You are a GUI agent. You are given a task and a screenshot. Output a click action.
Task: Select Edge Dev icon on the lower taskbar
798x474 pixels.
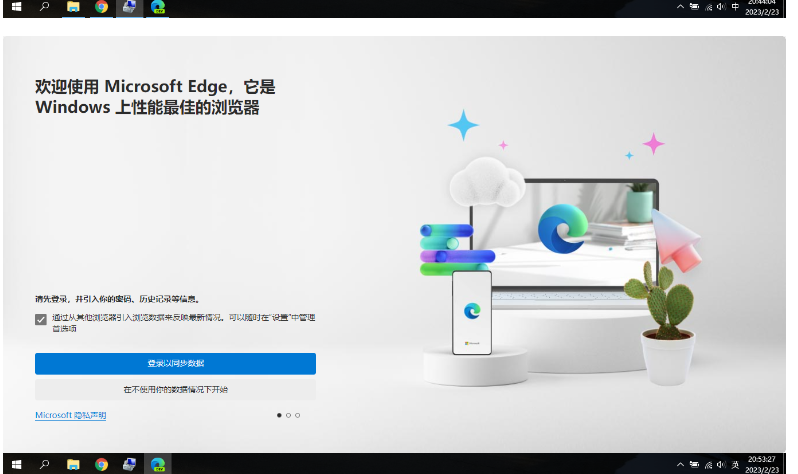[158, 464]
